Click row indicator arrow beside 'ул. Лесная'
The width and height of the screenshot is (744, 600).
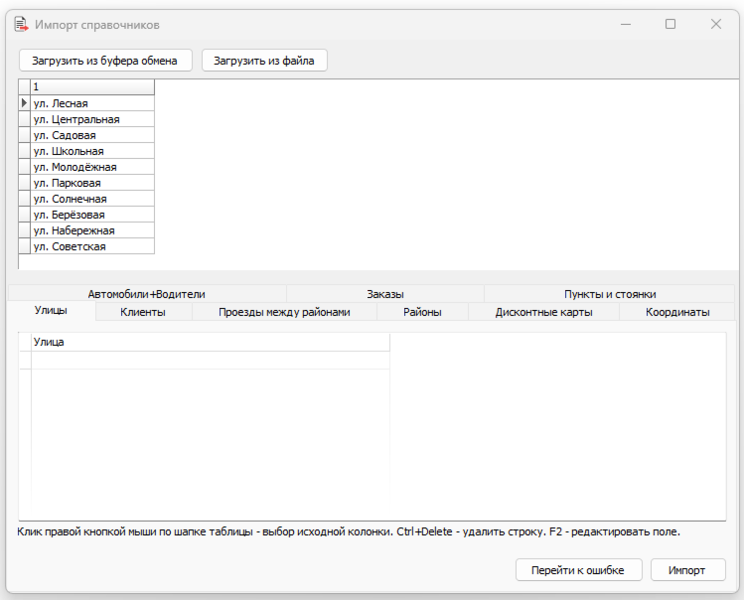pyautogui.click(x=24, y=103)
